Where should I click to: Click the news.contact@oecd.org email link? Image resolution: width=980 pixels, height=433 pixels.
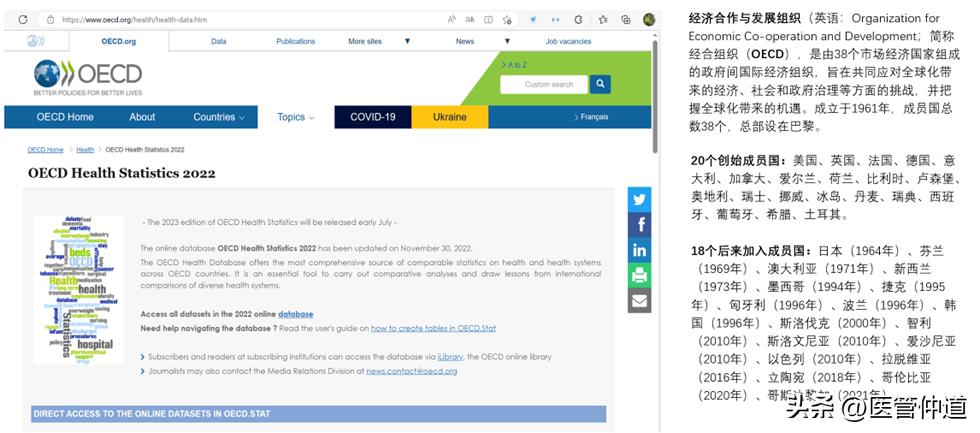(412, 371)
